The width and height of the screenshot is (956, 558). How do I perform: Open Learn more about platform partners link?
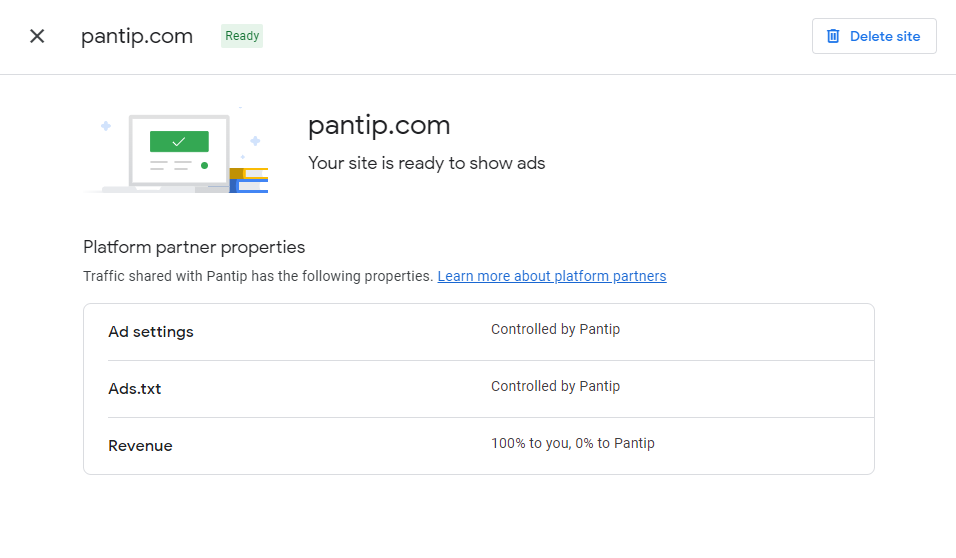pyautogui.click(x=552, y=276)
